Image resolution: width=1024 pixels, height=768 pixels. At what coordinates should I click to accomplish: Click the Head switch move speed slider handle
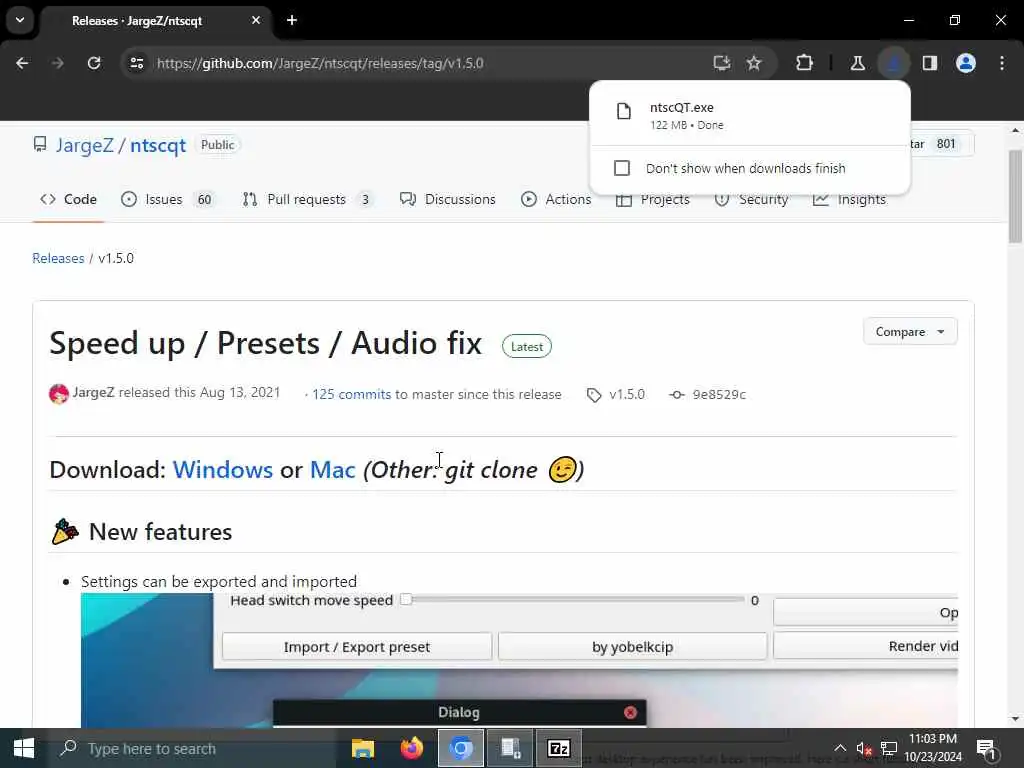click(x=406, y=600)
